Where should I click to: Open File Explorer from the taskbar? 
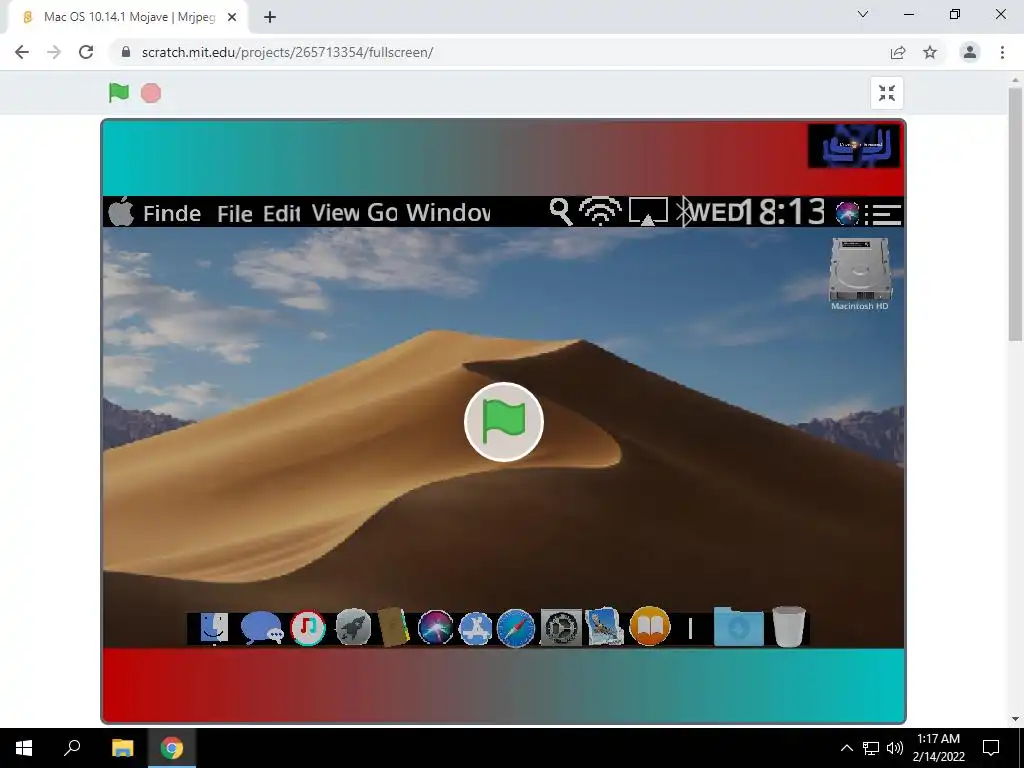click(122, 748)
